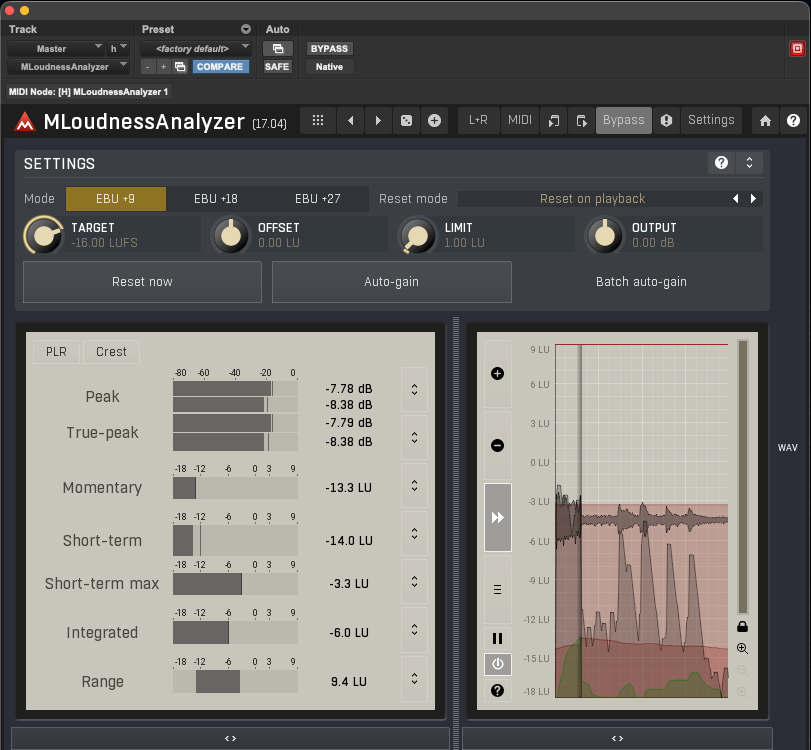The height and width of the screenshot is (750, 811).
Task: Click the host BYPASS button
Action: point(329,49)
